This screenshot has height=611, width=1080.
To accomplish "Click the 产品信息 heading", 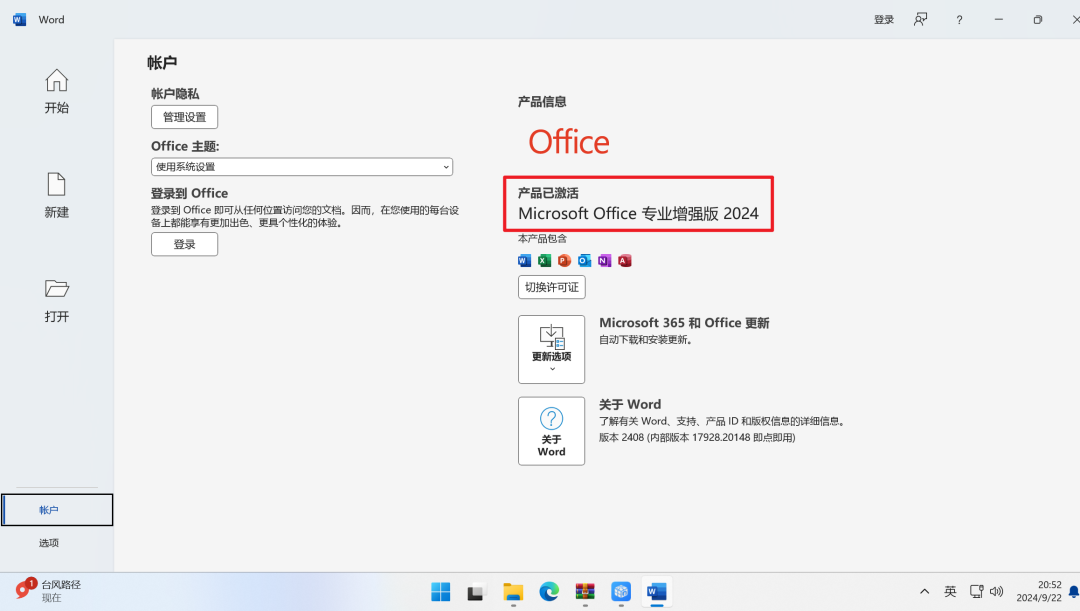I will coord(542,102).
